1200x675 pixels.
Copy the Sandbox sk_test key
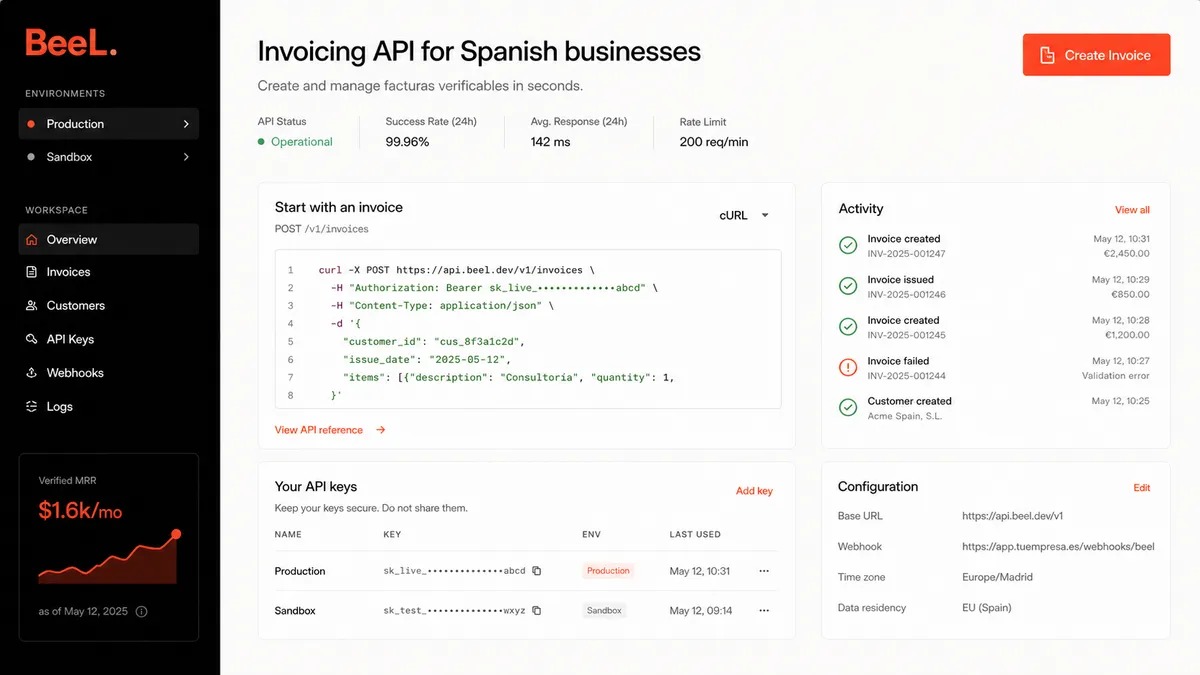coord(537,610)
